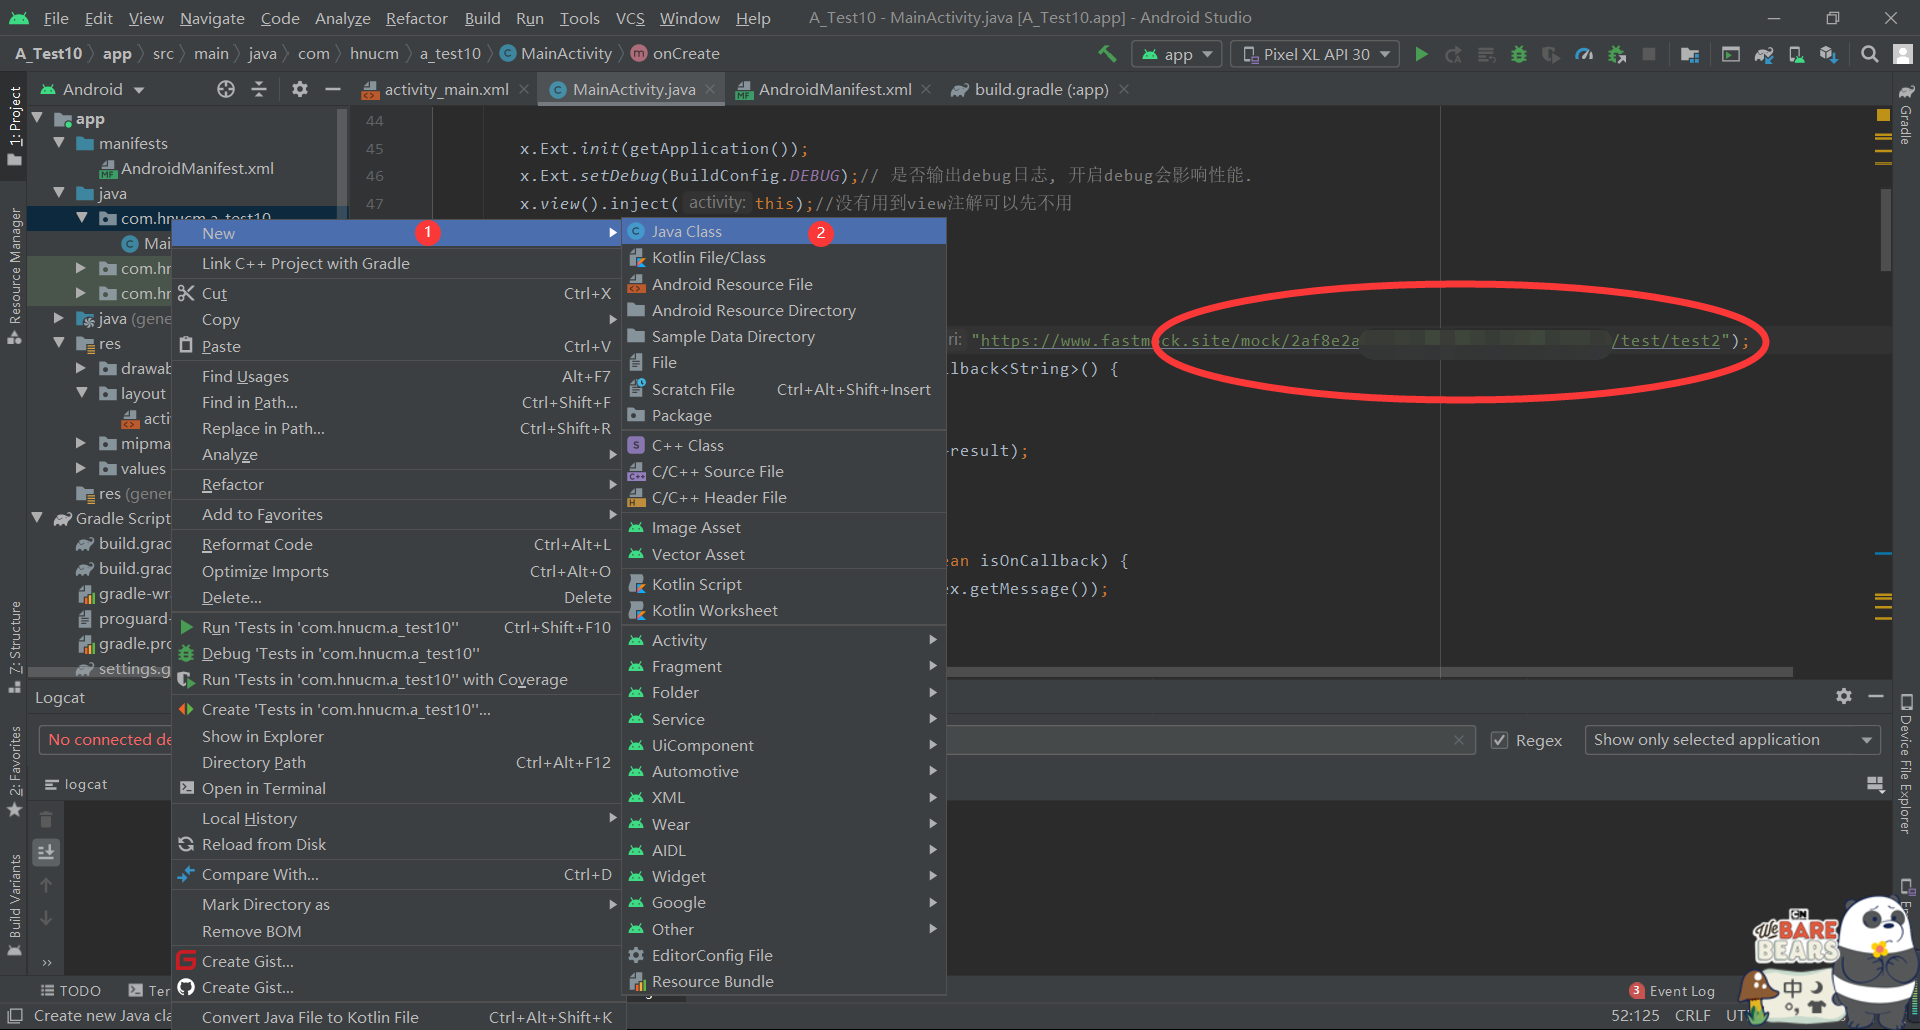
Task: Switch to MainActivity.java editor tab
Action: tap(633, 89)
